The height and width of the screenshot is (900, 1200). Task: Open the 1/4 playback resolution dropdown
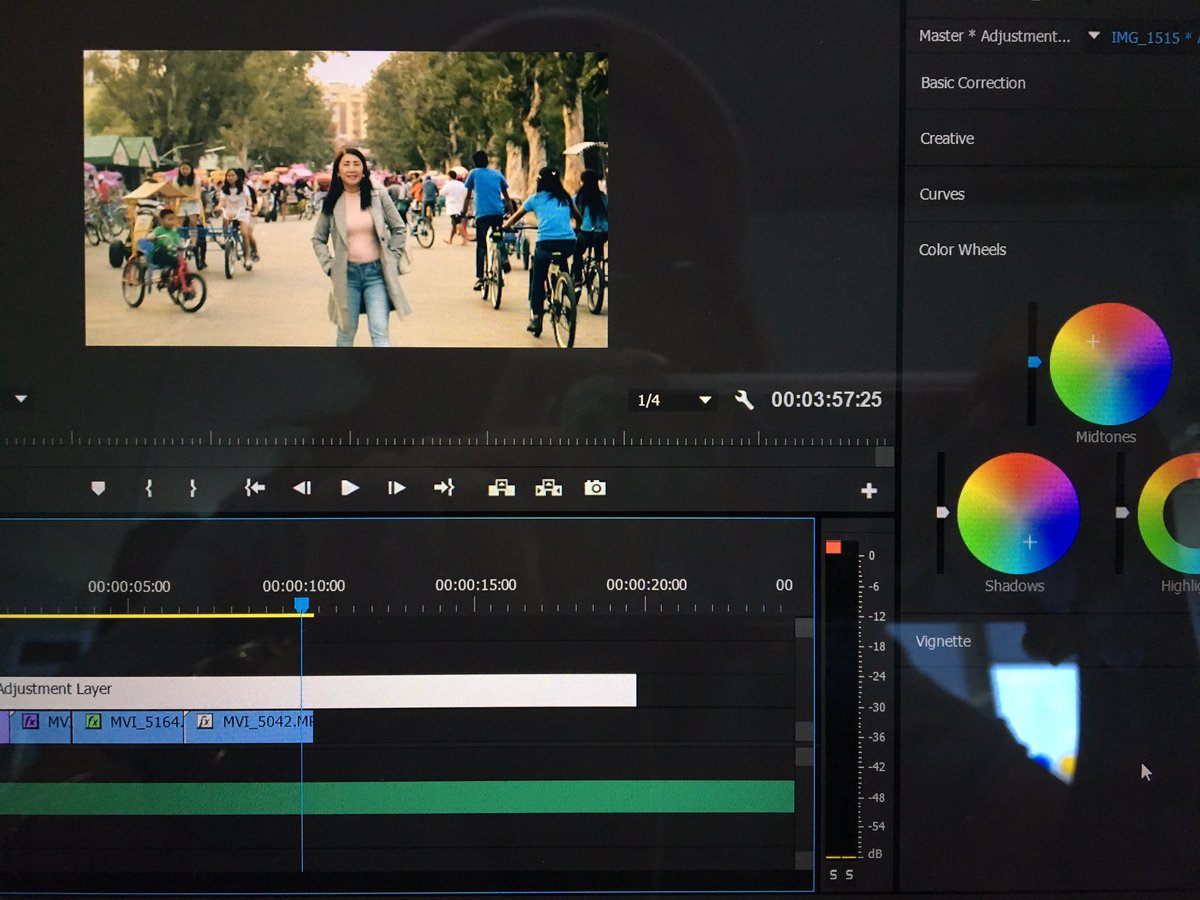671,400
